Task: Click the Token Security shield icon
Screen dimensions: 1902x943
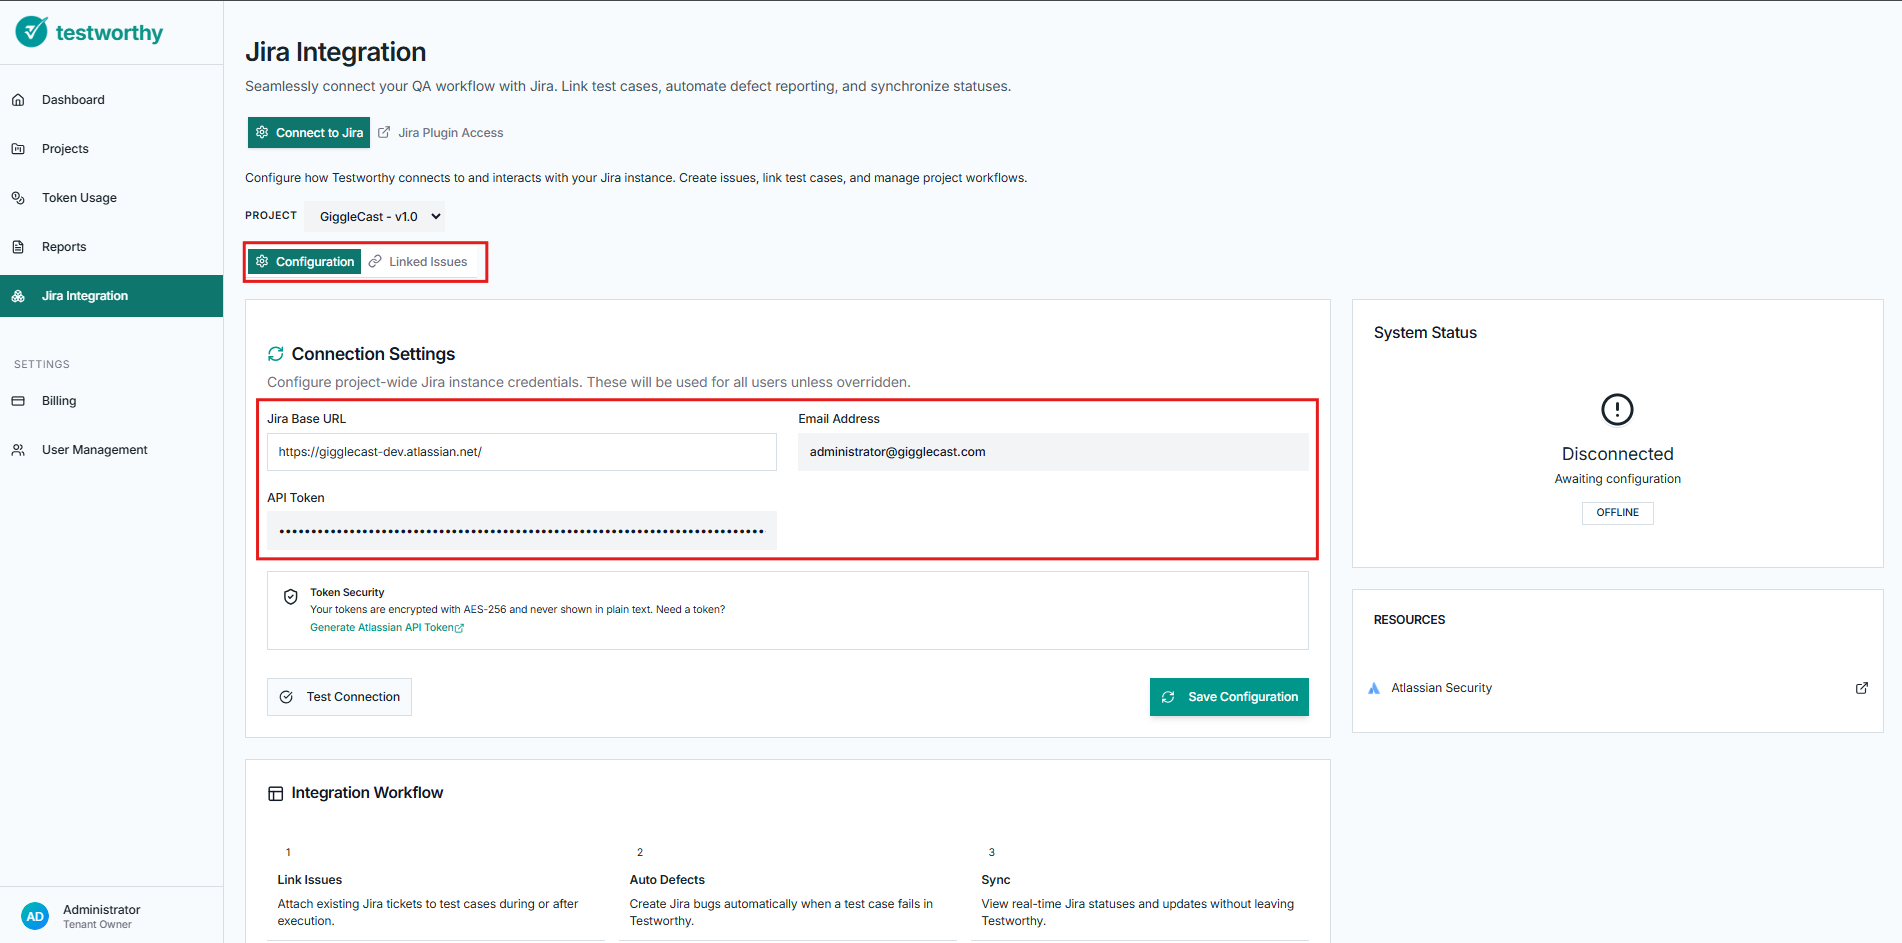Action: pyautogui.click(x=291, y=597)
